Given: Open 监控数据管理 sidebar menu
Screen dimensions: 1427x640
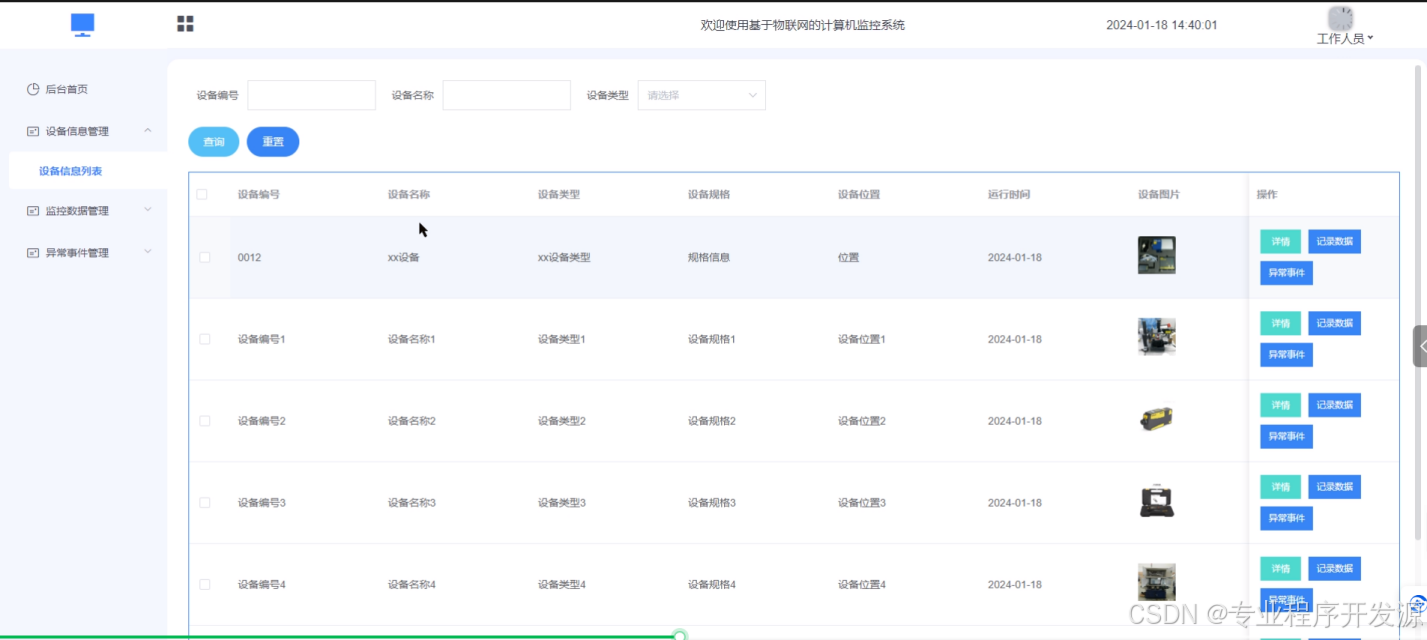Looking at the screenshot, I should [77, 211].
